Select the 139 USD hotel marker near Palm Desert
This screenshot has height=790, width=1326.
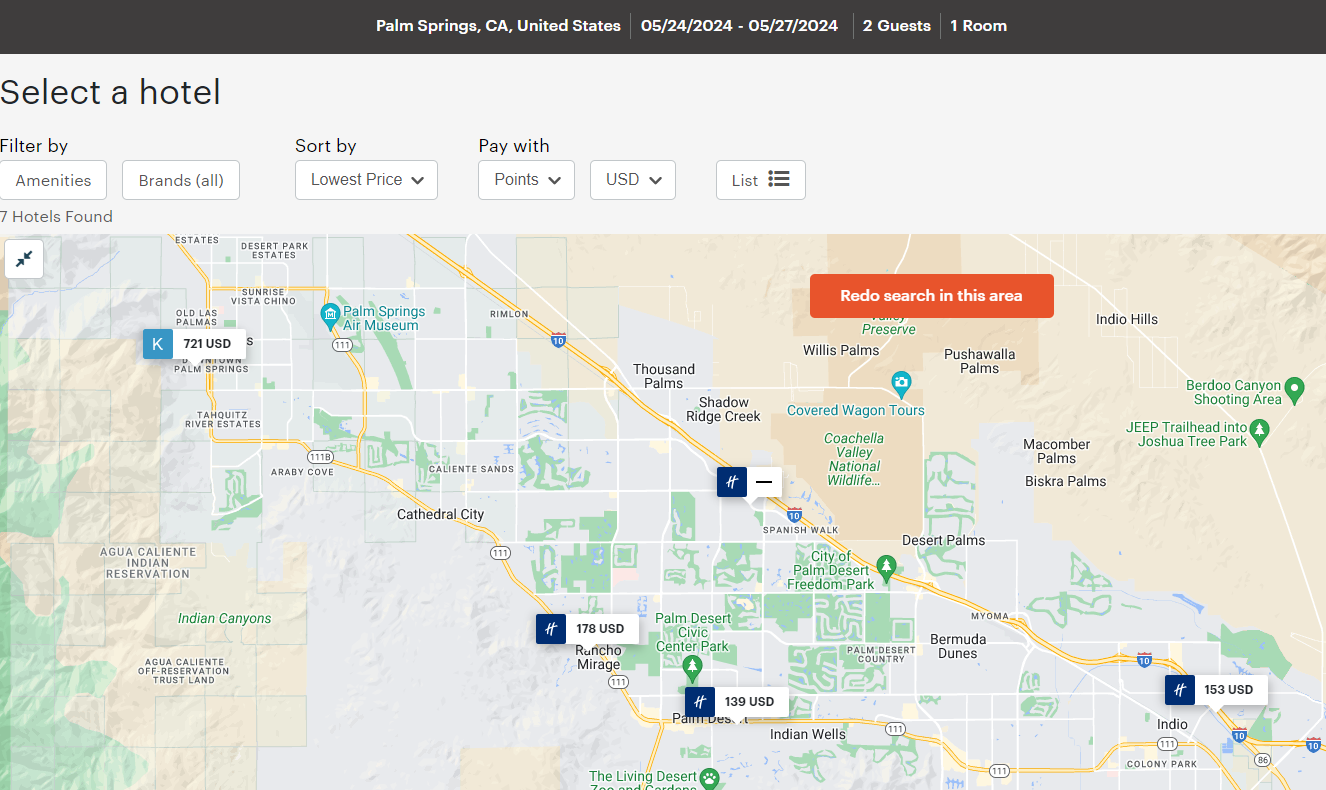[x=699, y=701]
